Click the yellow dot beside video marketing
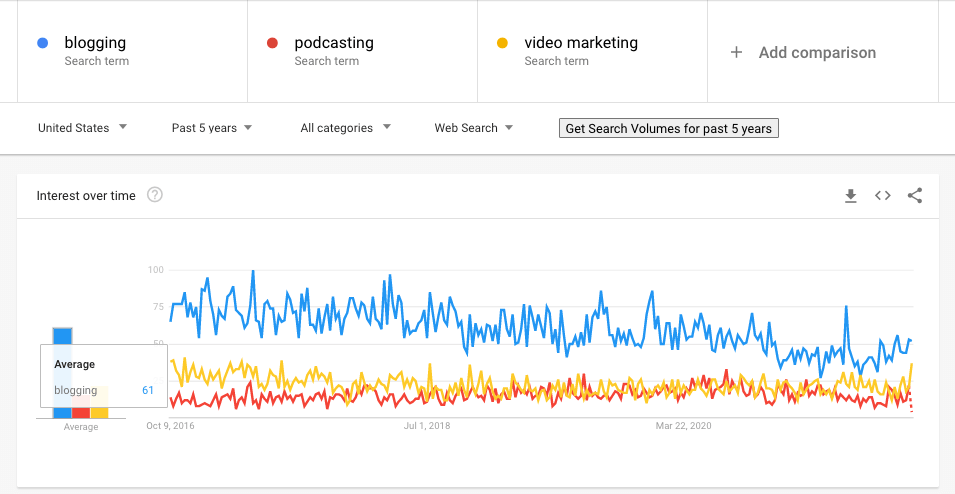Image resolution: width=955 pixels, height=494 pixels. [502, 43]
